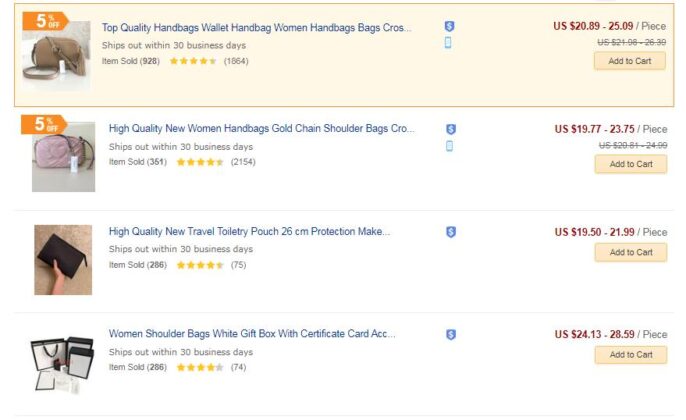Add Top Quality Handbags Wallet to cart
Image resolution: width=686 pixels, height=420 pixels.
click(x=630, y=61)
